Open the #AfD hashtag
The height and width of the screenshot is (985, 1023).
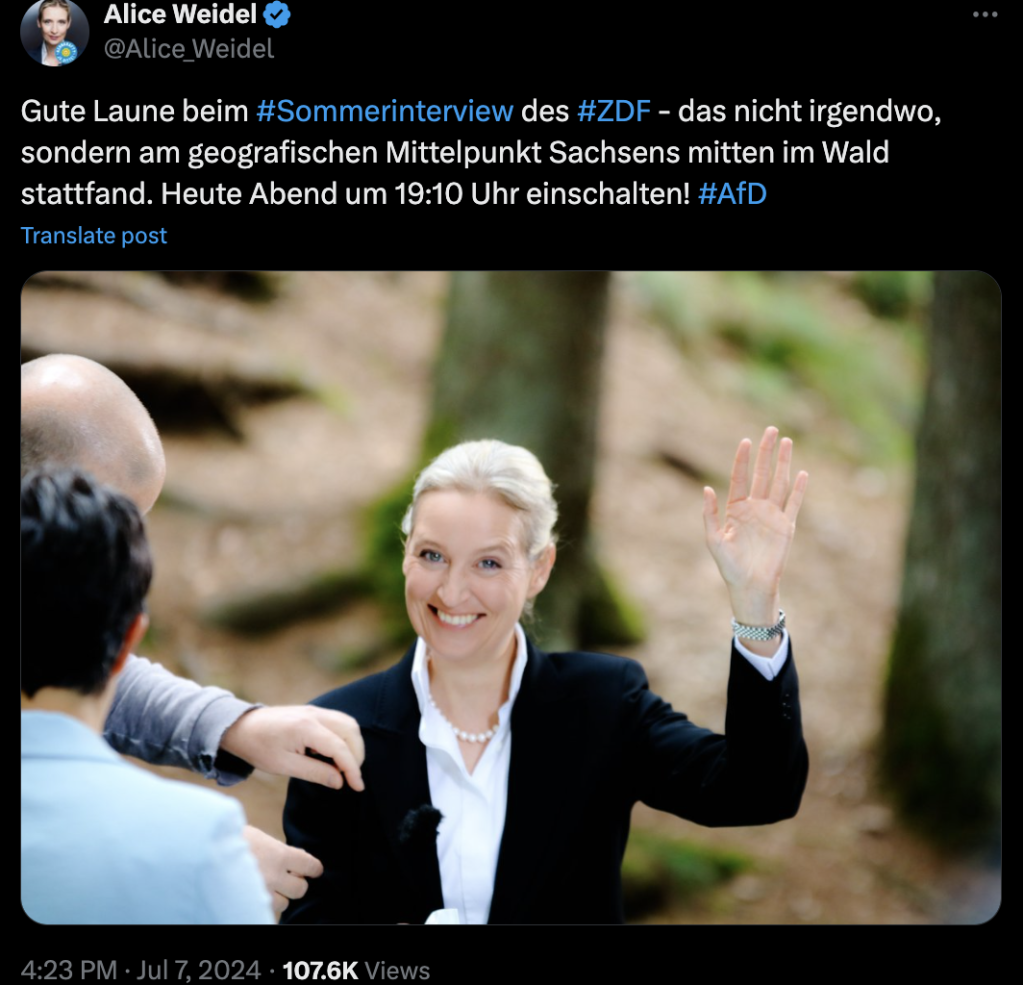tap(732, 194)
